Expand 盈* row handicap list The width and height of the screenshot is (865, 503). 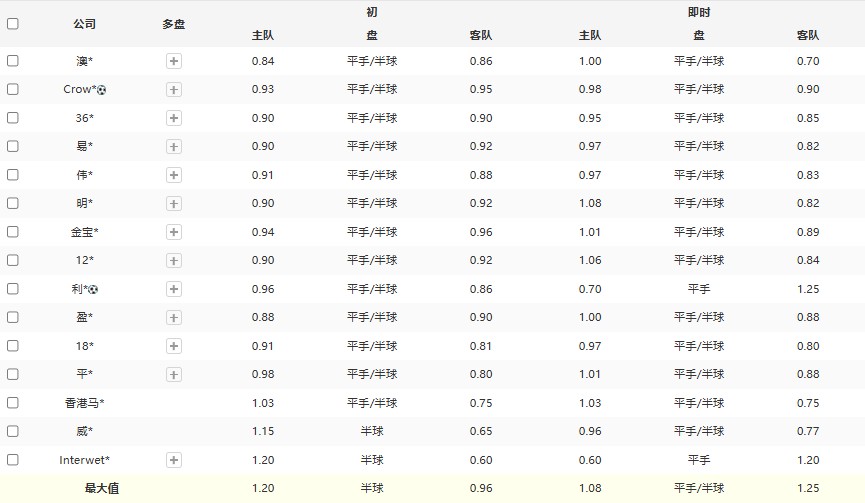[174, 317]
